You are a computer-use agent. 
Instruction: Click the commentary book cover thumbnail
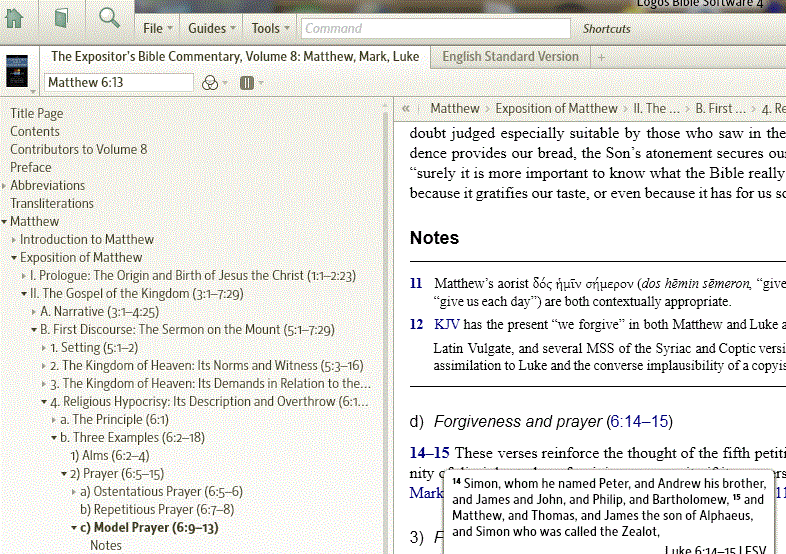(17, 71)
